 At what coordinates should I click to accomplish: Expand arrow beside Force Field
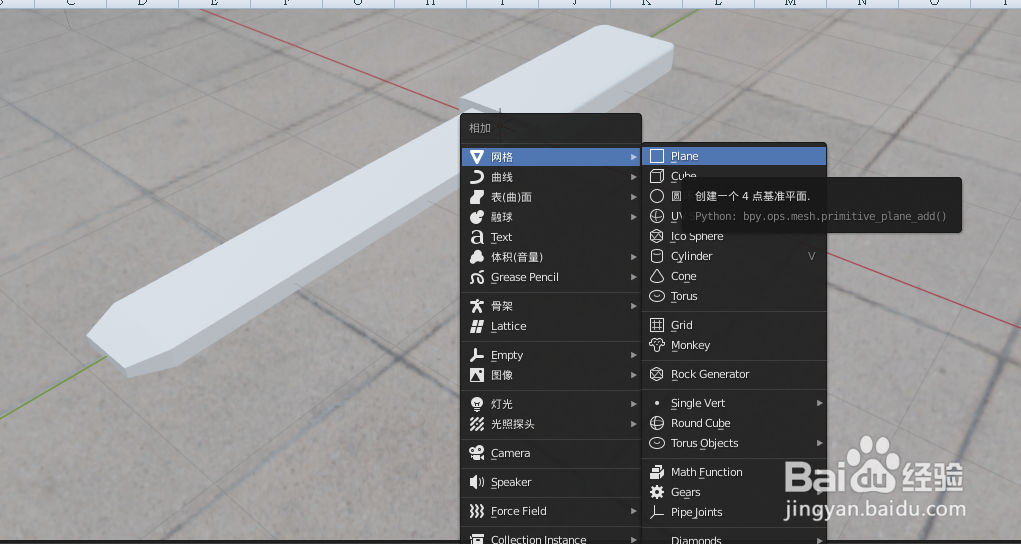634,511
